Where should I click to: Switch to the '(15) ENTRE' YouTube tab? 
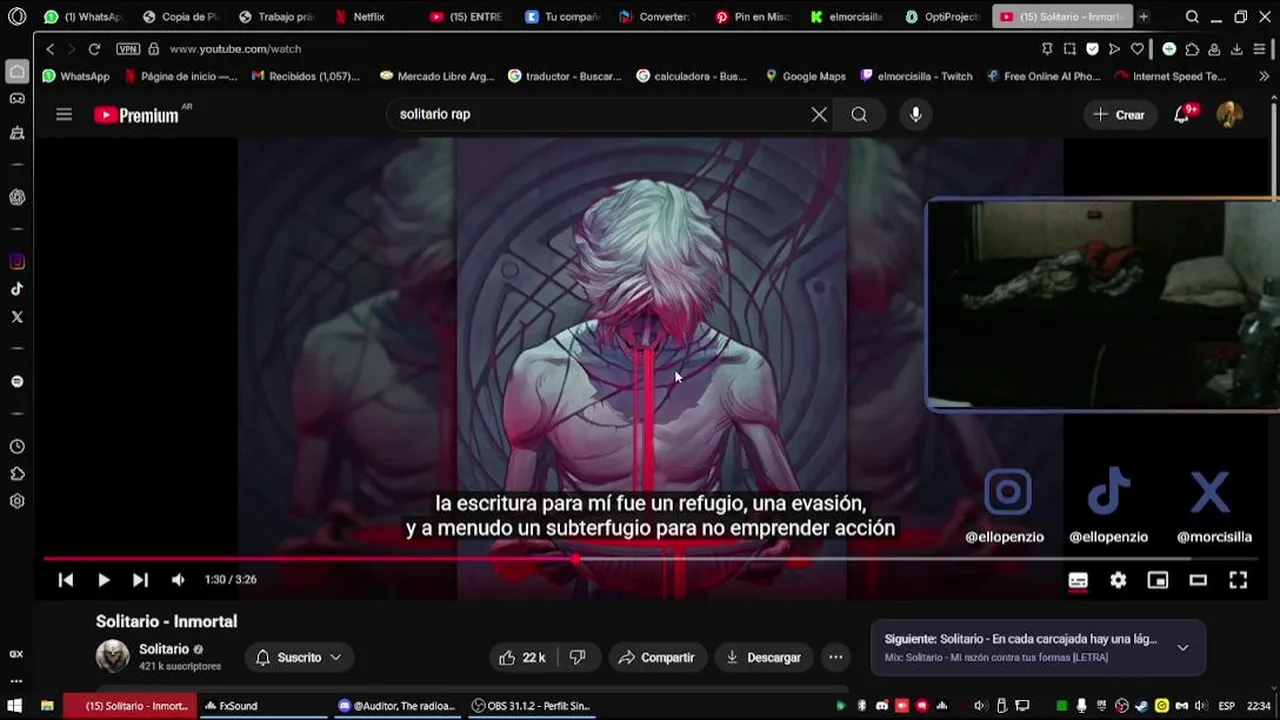coord(468,17)
